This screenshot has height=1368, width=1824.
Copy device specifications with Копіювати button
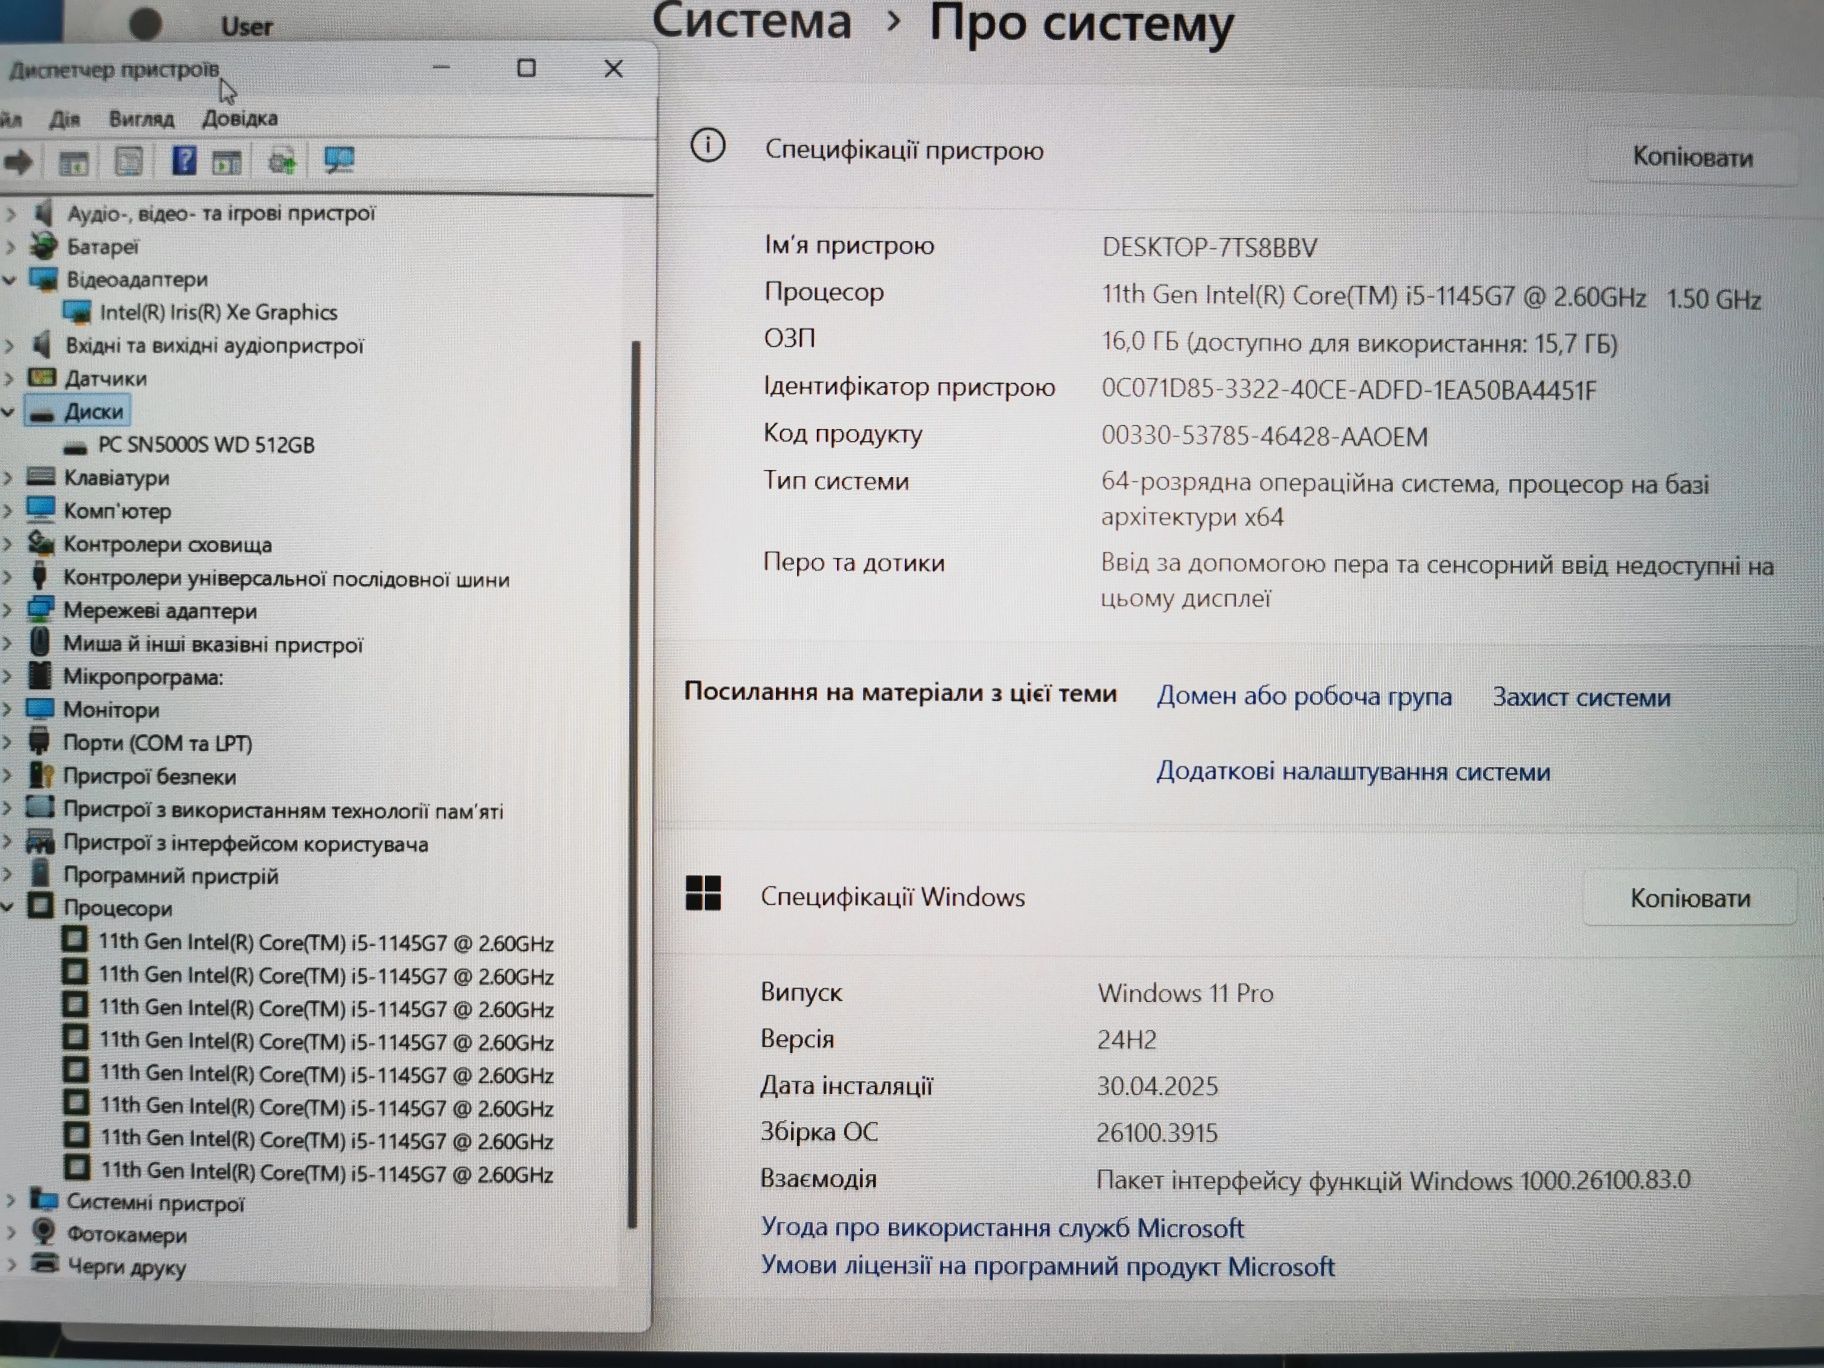point(1692,157)
